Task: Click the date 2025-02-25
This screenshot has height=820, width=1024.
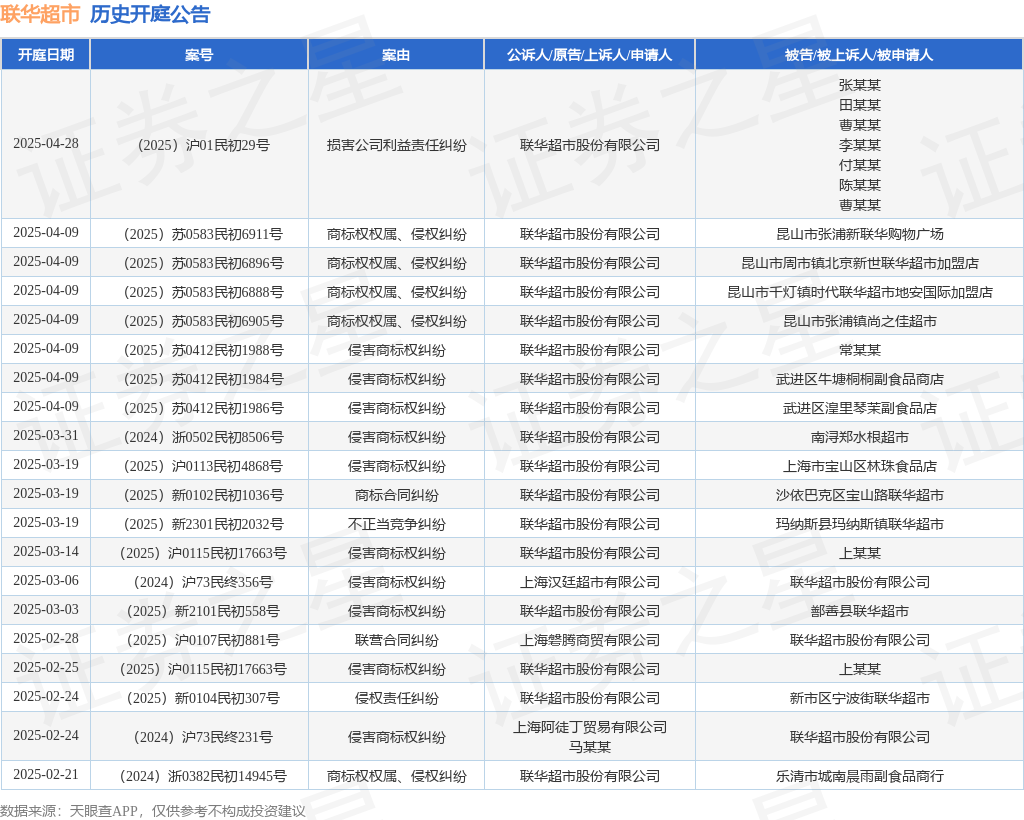Action: [x=46, y=668]
